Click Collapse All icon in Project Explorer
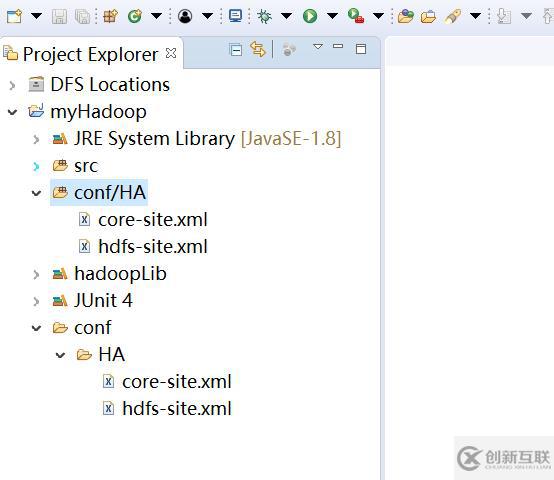The image size is (554, 480). pyautogui.click(x=236, y=50)
